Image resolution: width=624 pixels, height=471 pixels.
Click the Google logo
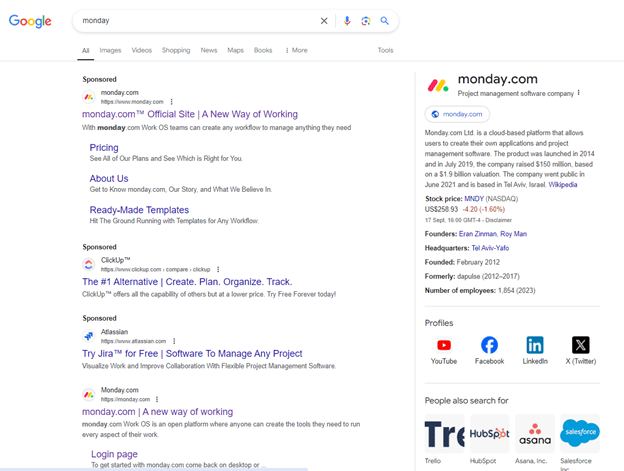pyautogui.click(x=30, y=21)
